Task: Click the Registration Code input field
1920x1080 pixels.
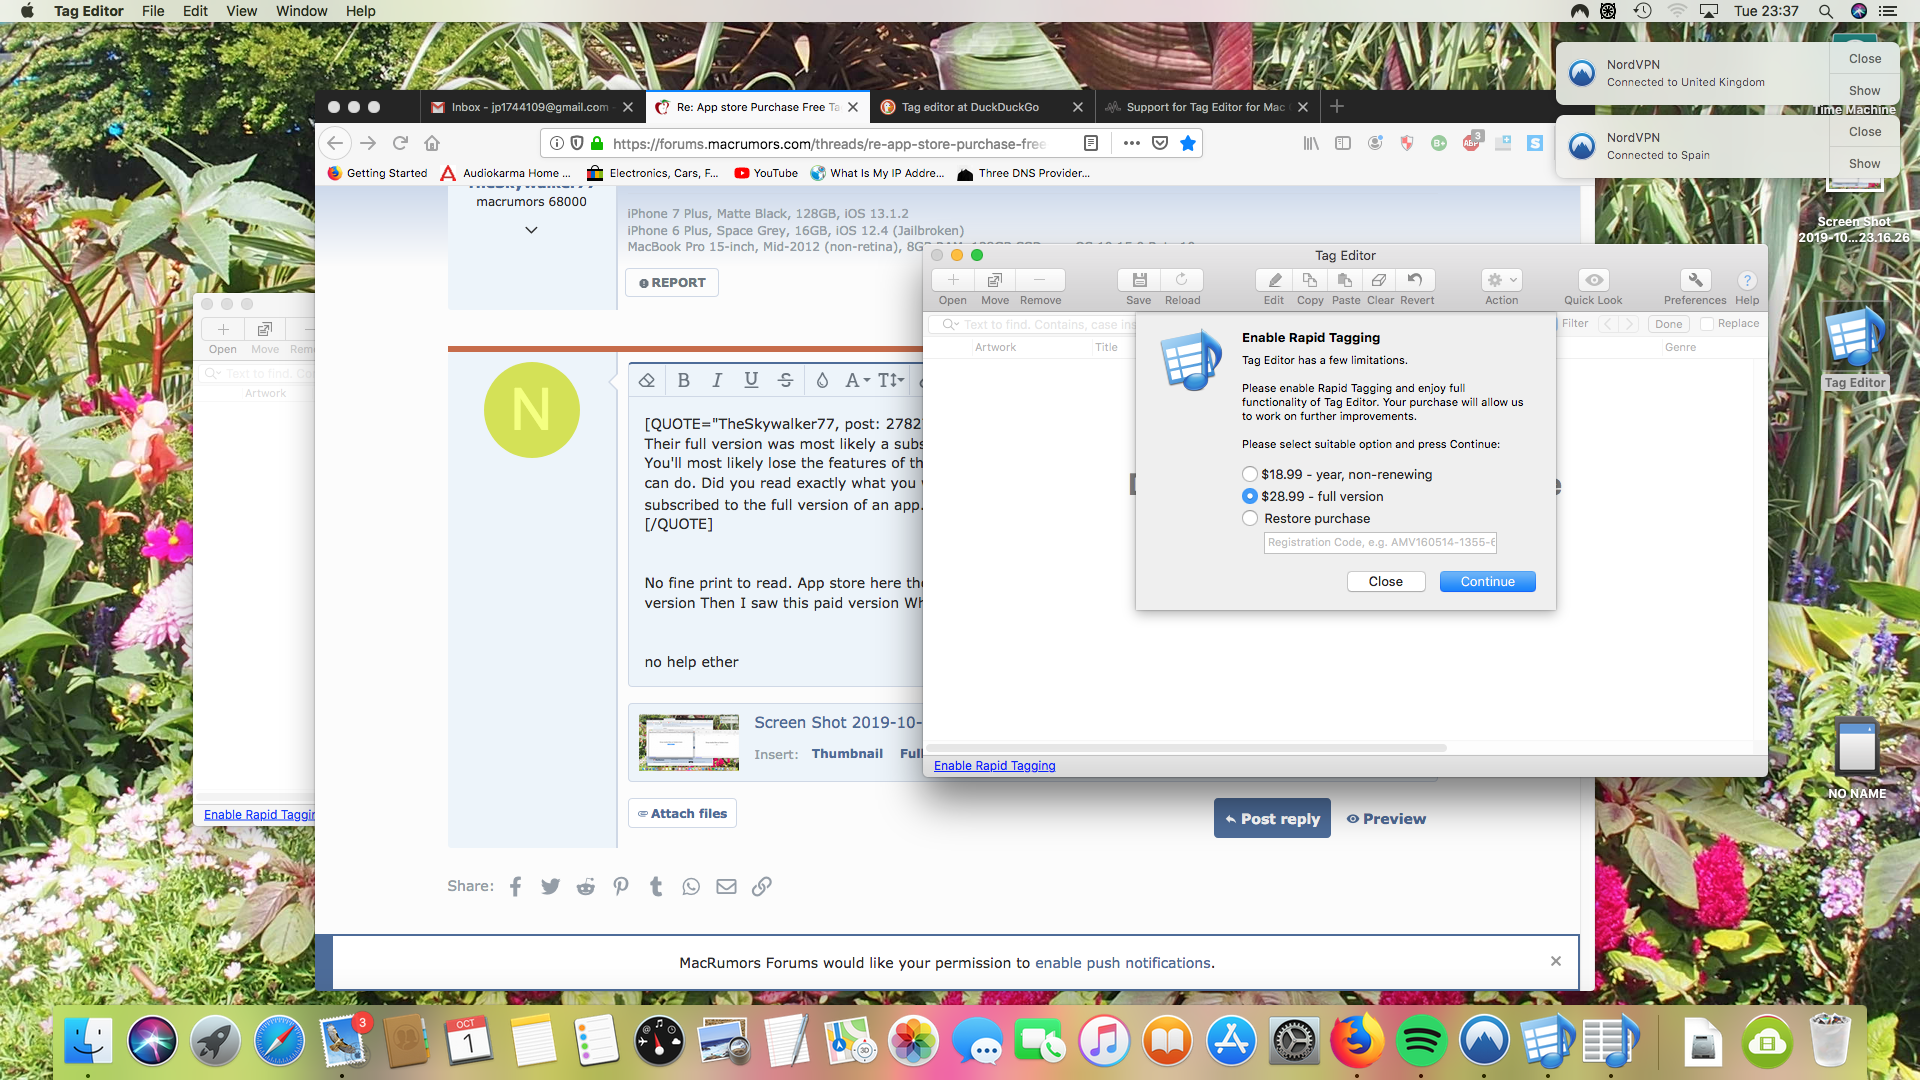Action: [x=1380, y=543]
